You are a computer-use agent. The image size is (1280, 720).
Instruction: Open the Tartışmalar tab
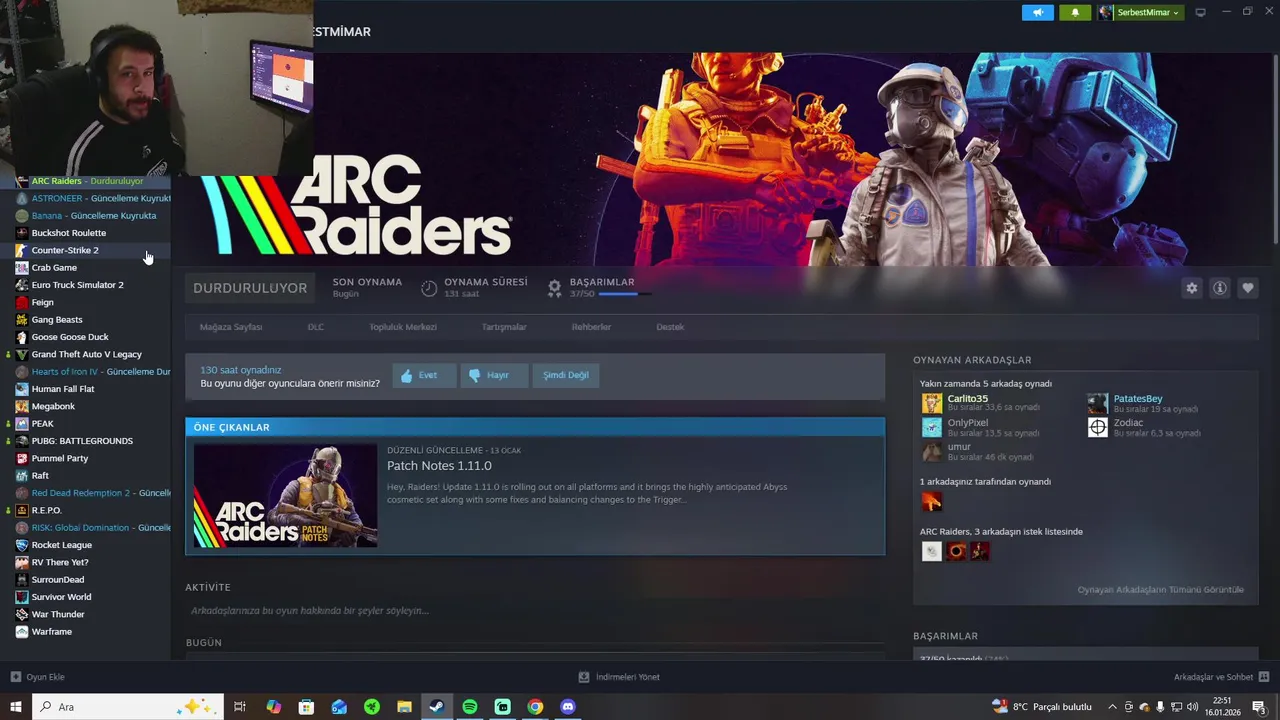coord(504,327)
